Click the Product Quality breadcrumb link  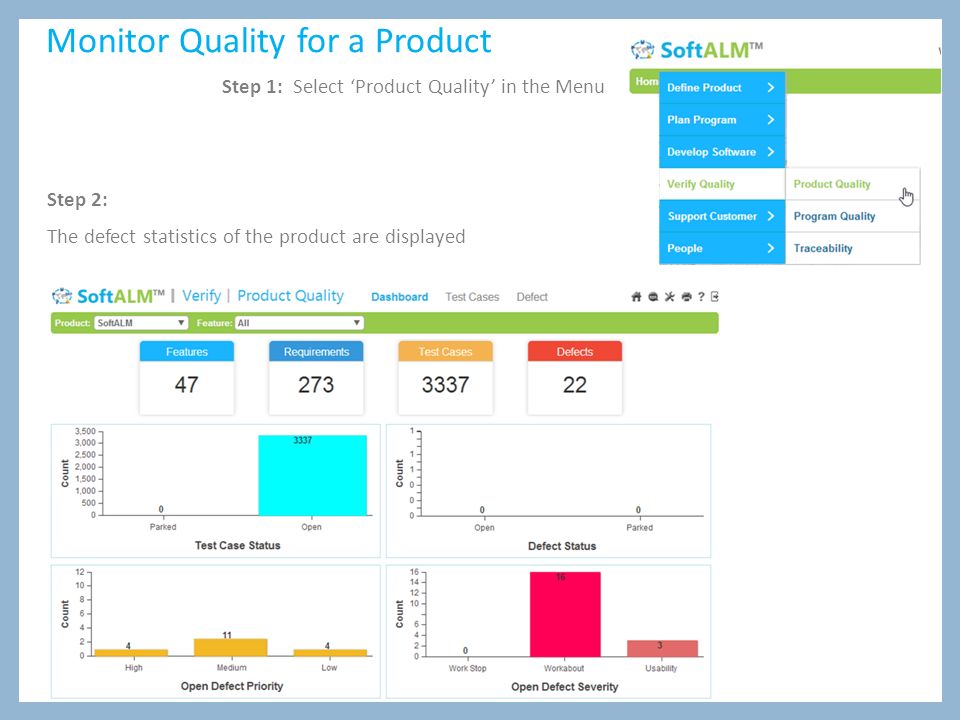tap(290, 296)
